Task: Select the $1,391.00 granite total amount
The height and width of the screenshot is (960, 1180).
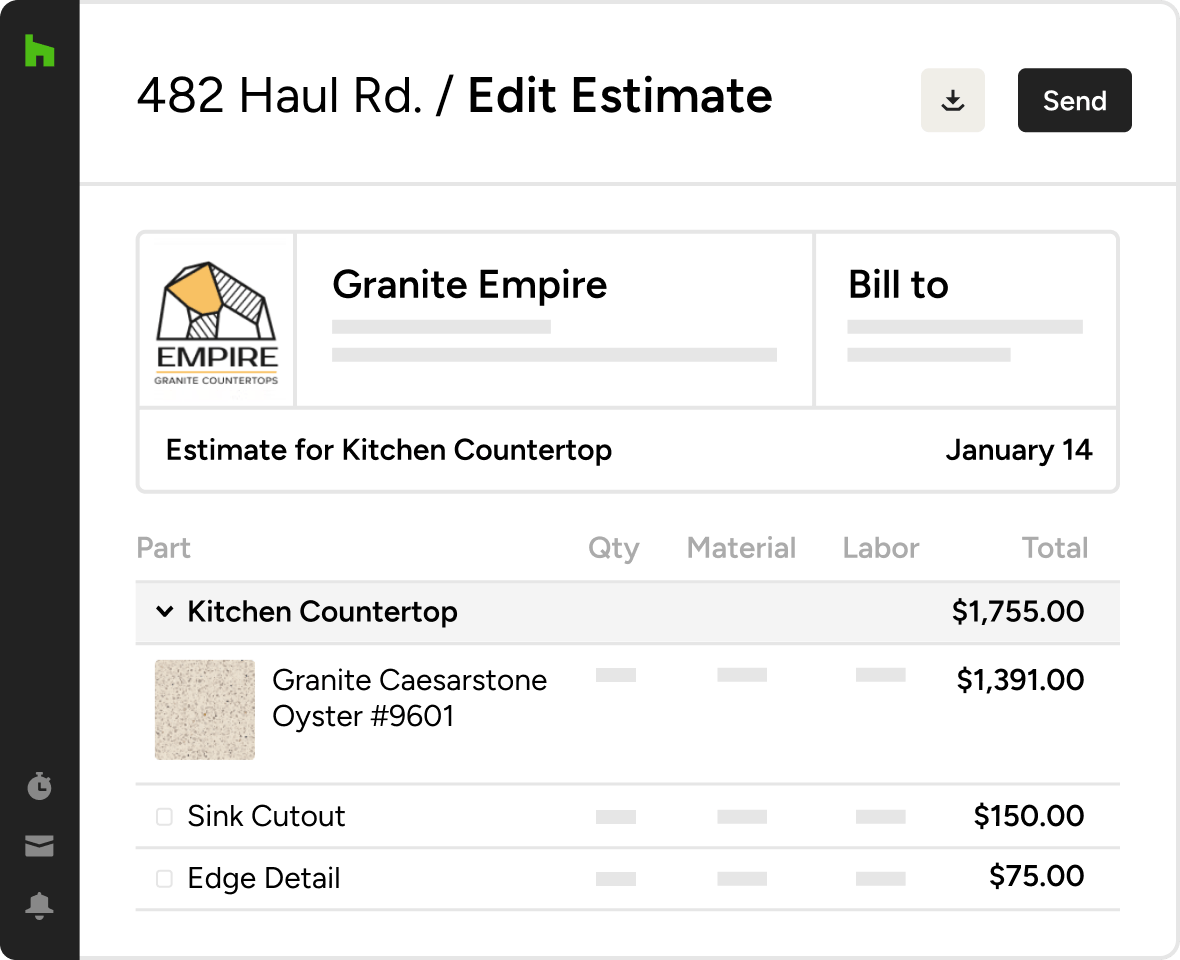Action: click(x=1019, y=680)
